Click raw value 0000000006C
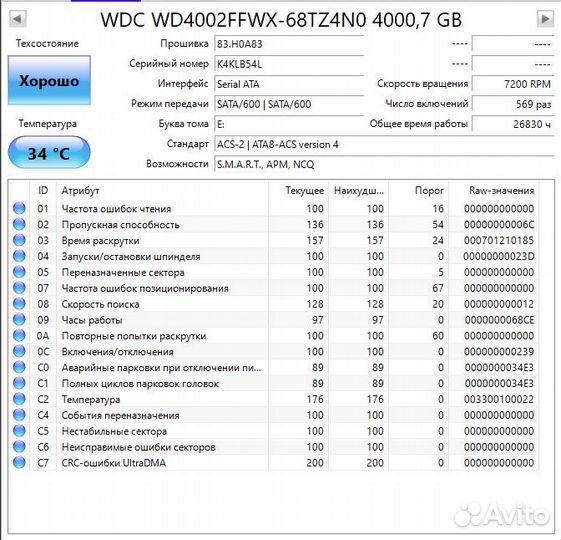This screenshot has height=540, width=561. pyautogui.click(x=499, y=225)
